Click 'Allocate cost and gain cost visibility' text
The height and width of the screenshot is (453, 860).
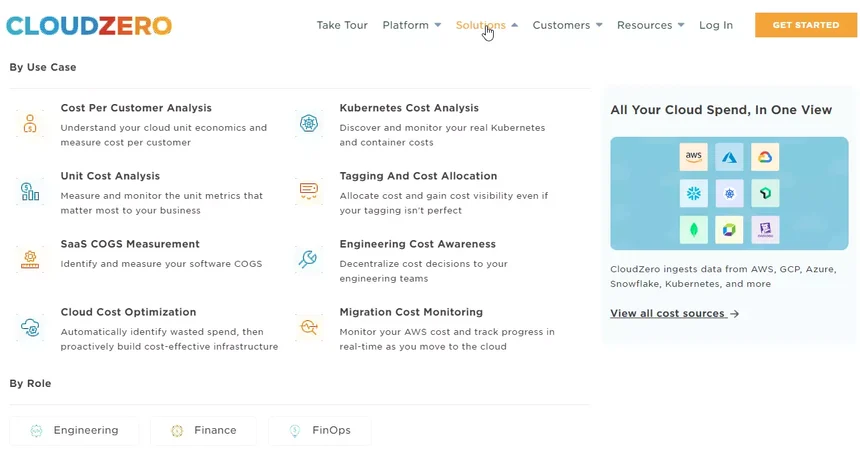coord(444,203)
